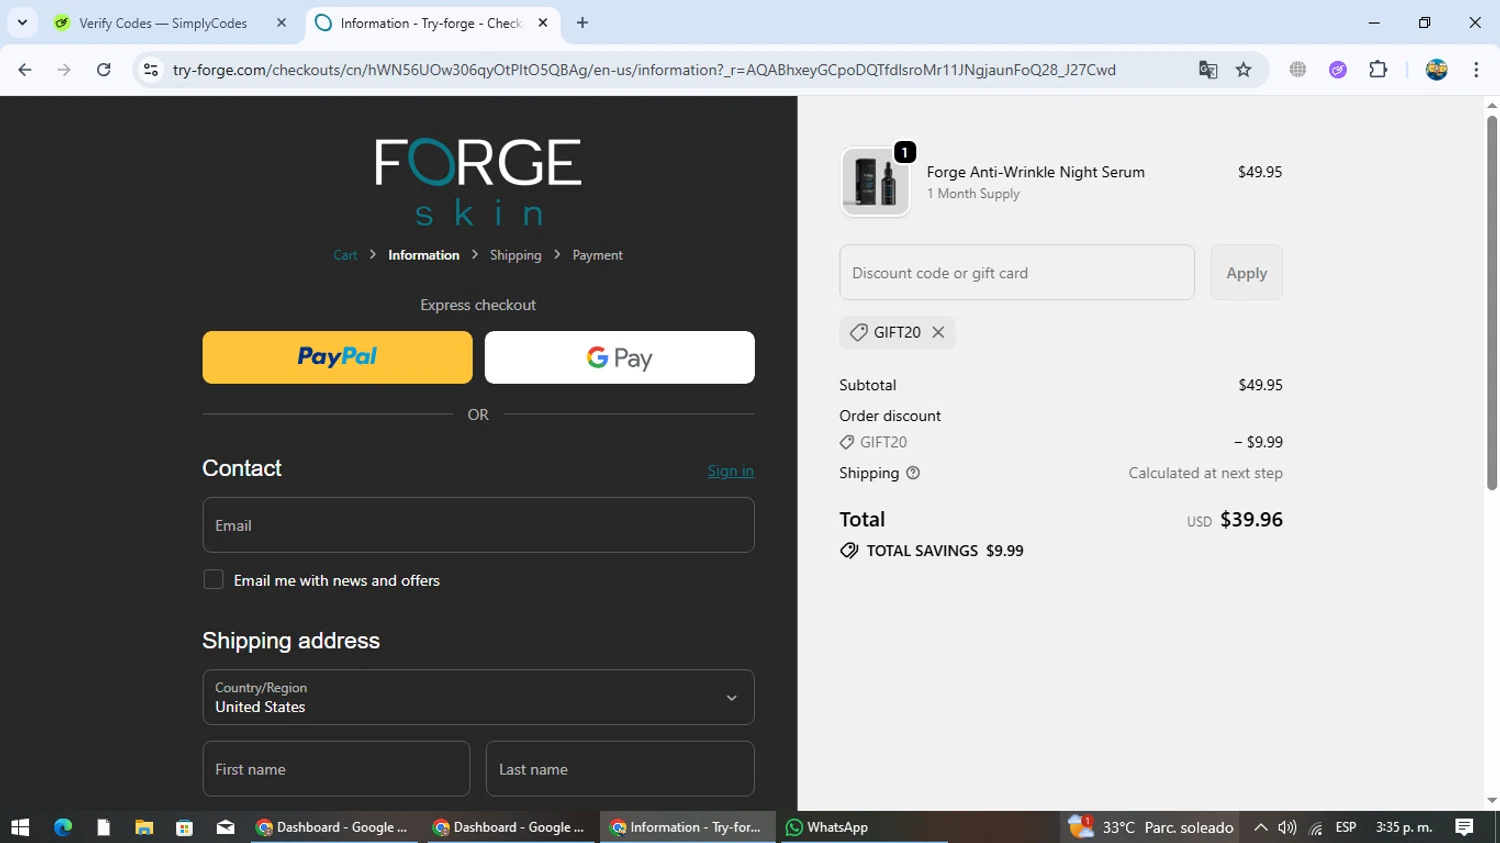The image size is (1500, 843).
Task: Click the Shipping breadcrumb step
Action: point(516,255)
